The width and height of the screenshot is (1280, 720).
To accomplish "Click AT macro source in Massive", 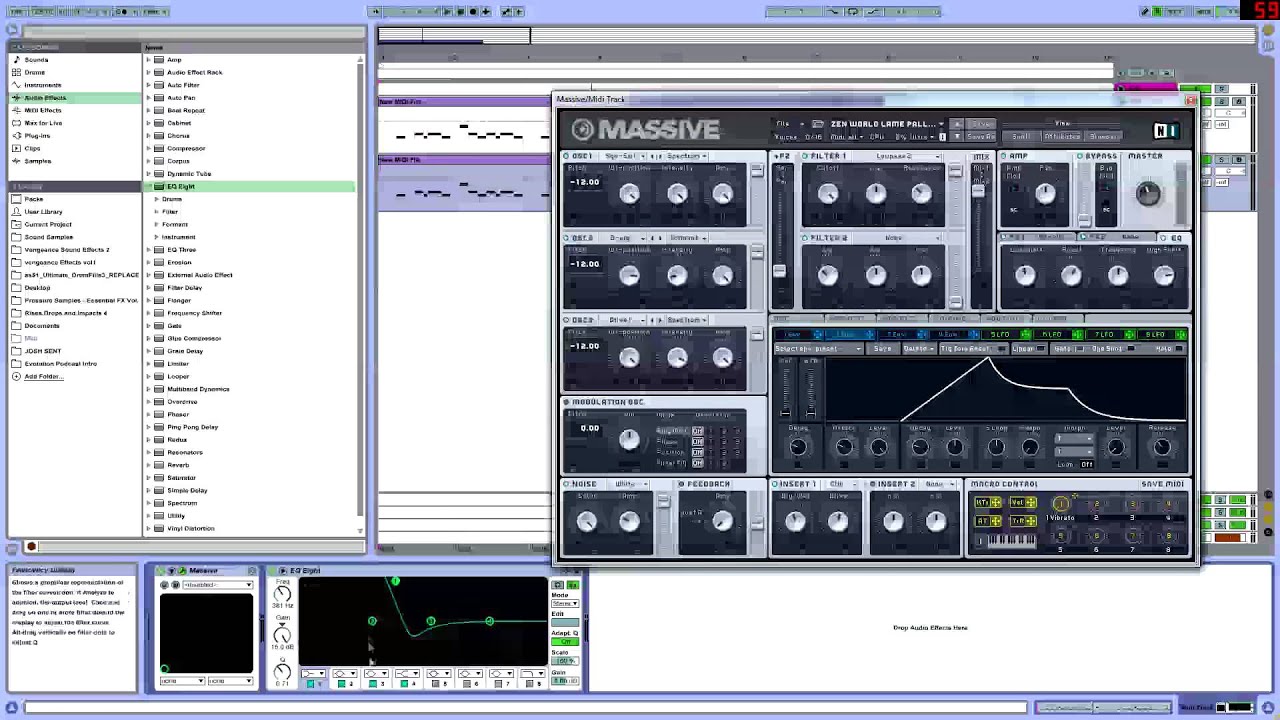I will [x=989, y=521].
